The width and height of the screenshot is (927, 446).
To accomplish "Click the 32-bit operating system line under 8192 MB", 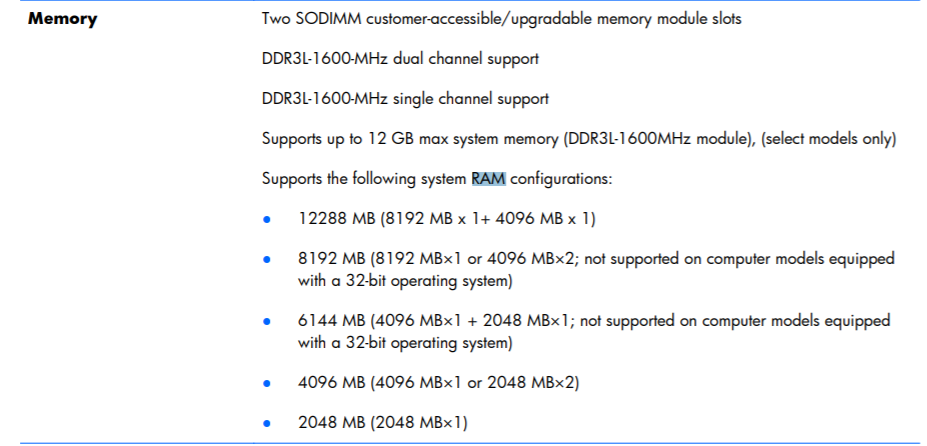I will [x=405, y=281].
